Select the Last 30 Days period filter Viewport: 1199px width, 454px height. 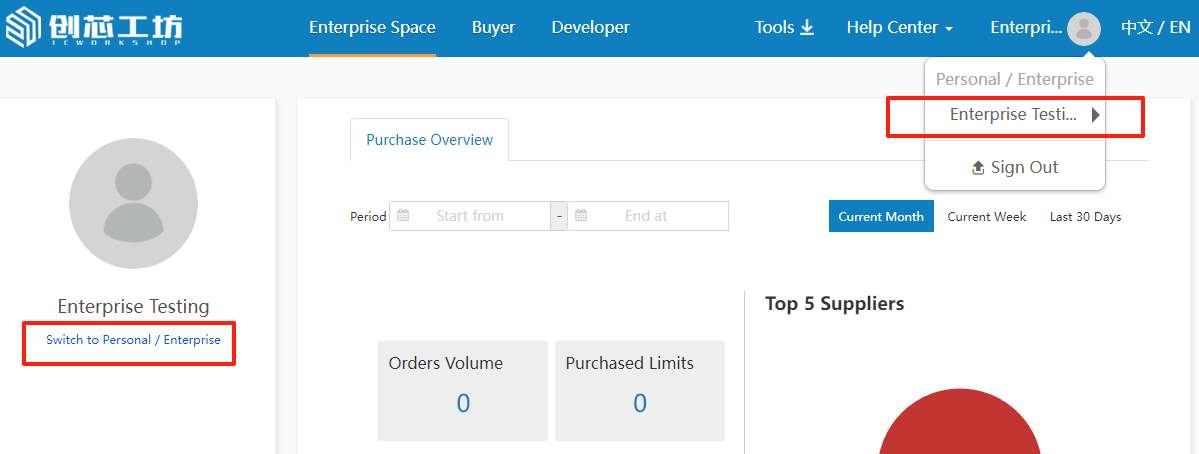1085,217
